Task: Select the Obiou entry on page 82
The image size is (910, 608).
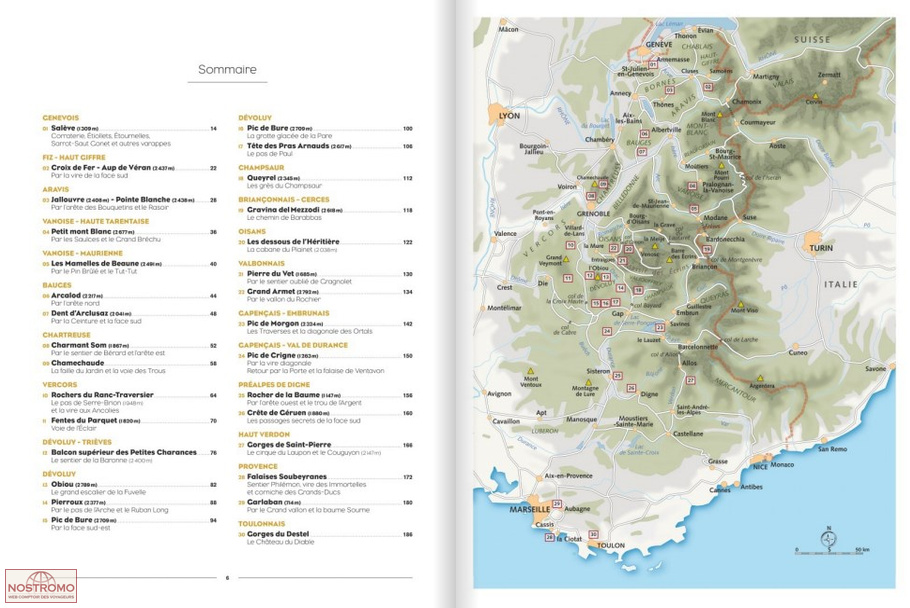Action: (129, 488)
